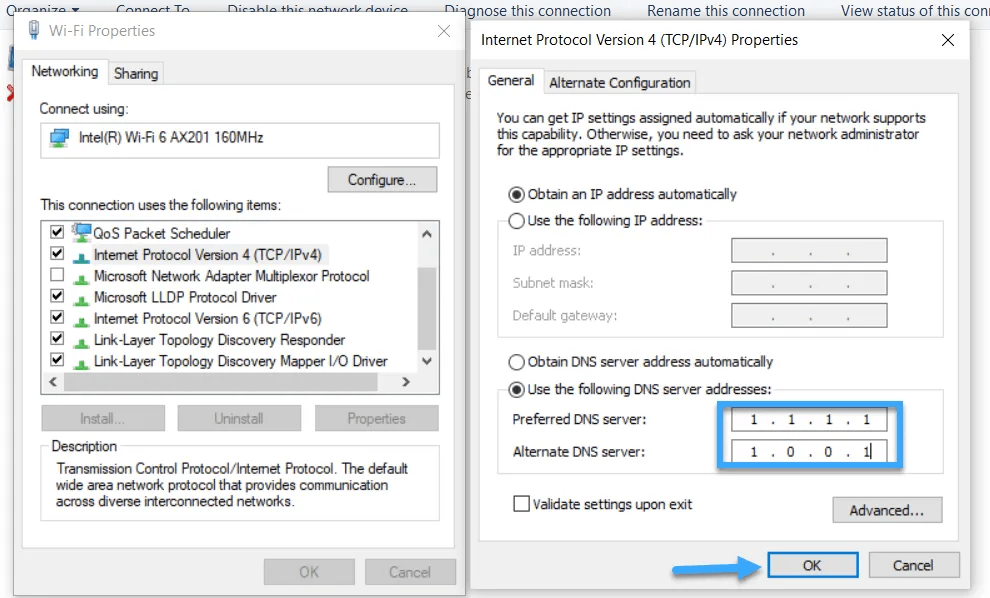Select Link-Layer Topology Discovery Responder row text
The image size is (990, 598).
click(x=219, y=340)
